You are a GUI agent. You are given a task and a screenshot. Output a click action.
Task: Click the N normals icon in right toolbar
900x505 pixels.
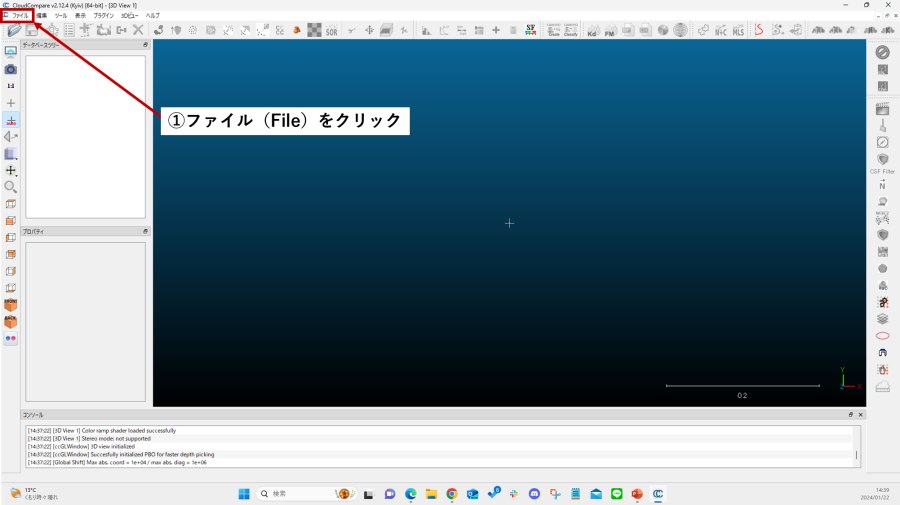[x=882, y=185]
